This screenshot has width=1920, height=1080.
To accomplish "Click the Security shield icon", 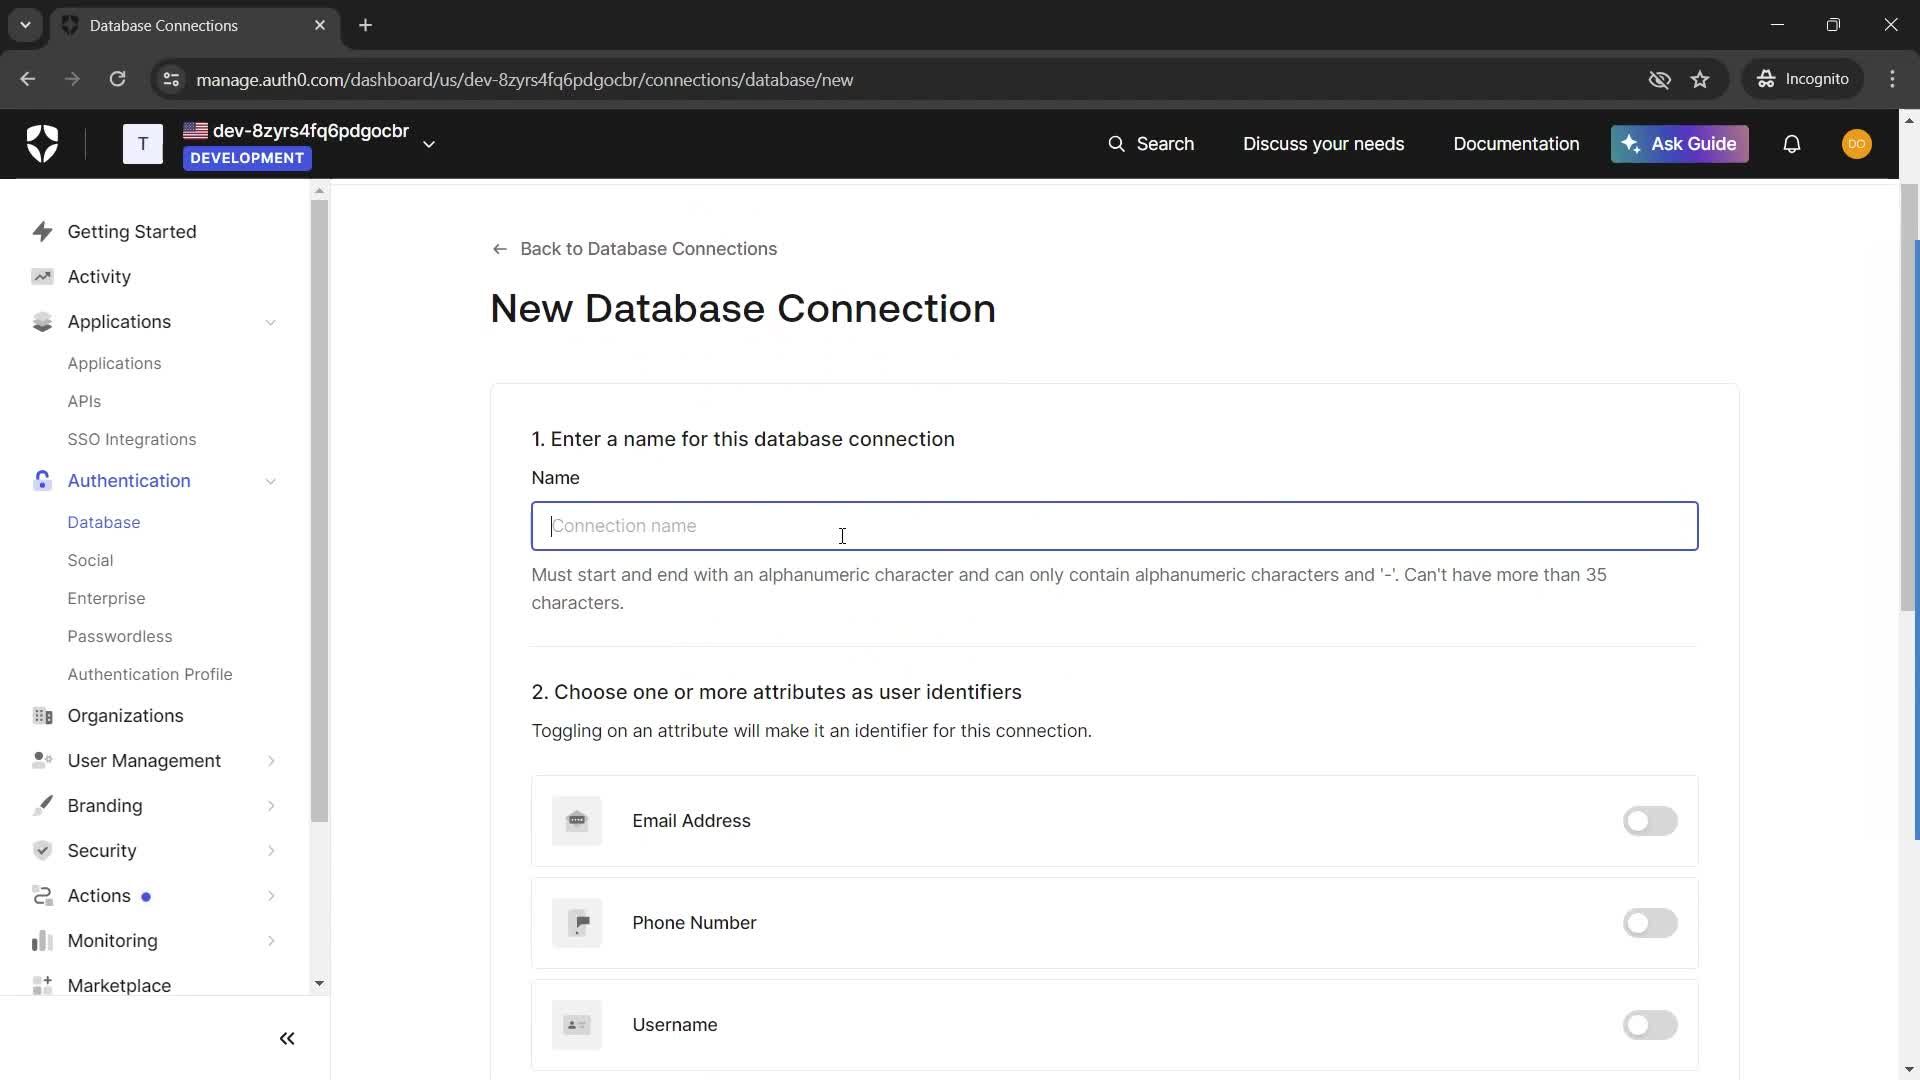I will (x=42, y=851).
